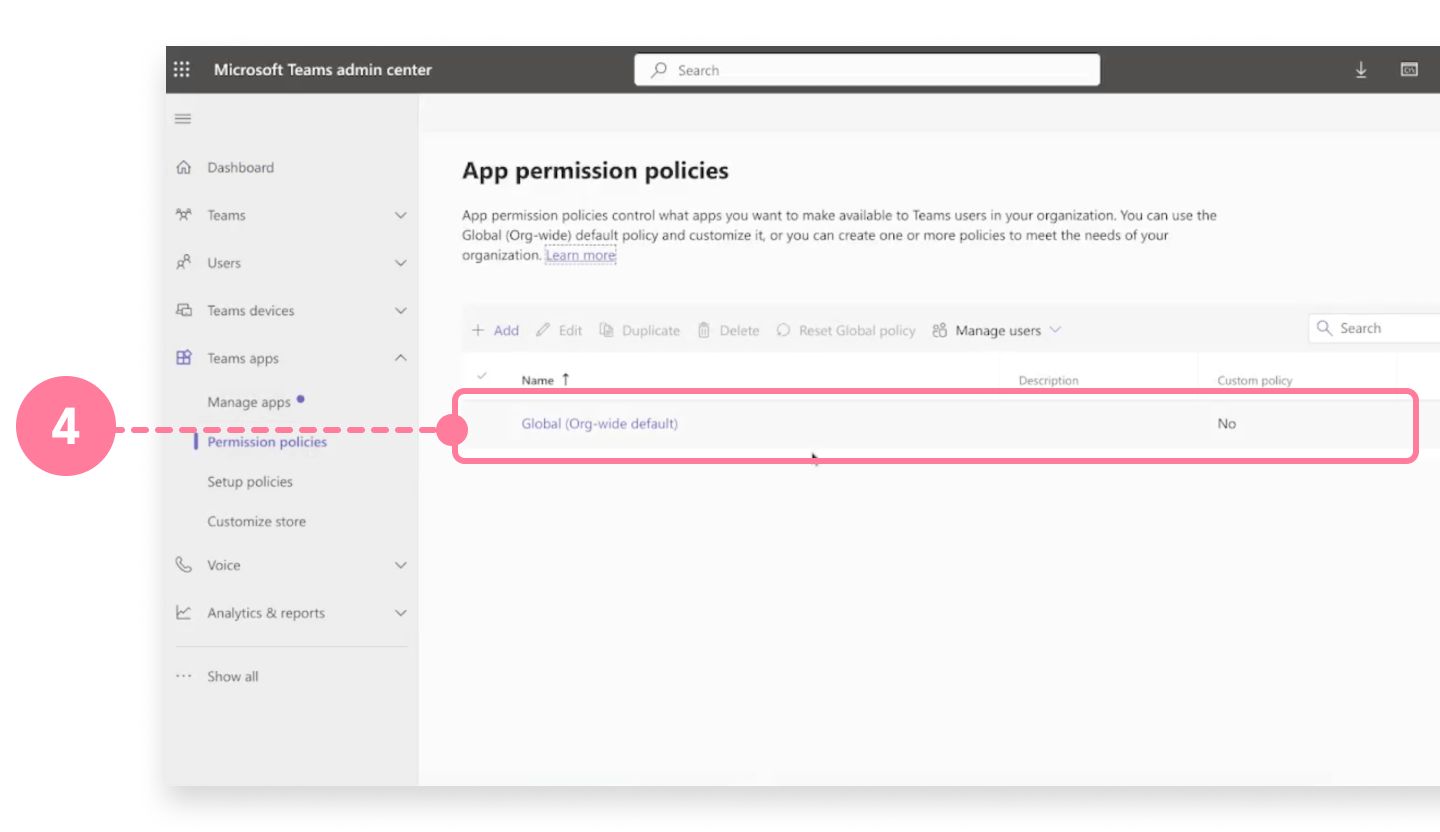Click the policies table Search field
Viewport: 1440px width, 832px height.
pos(1376,328)
